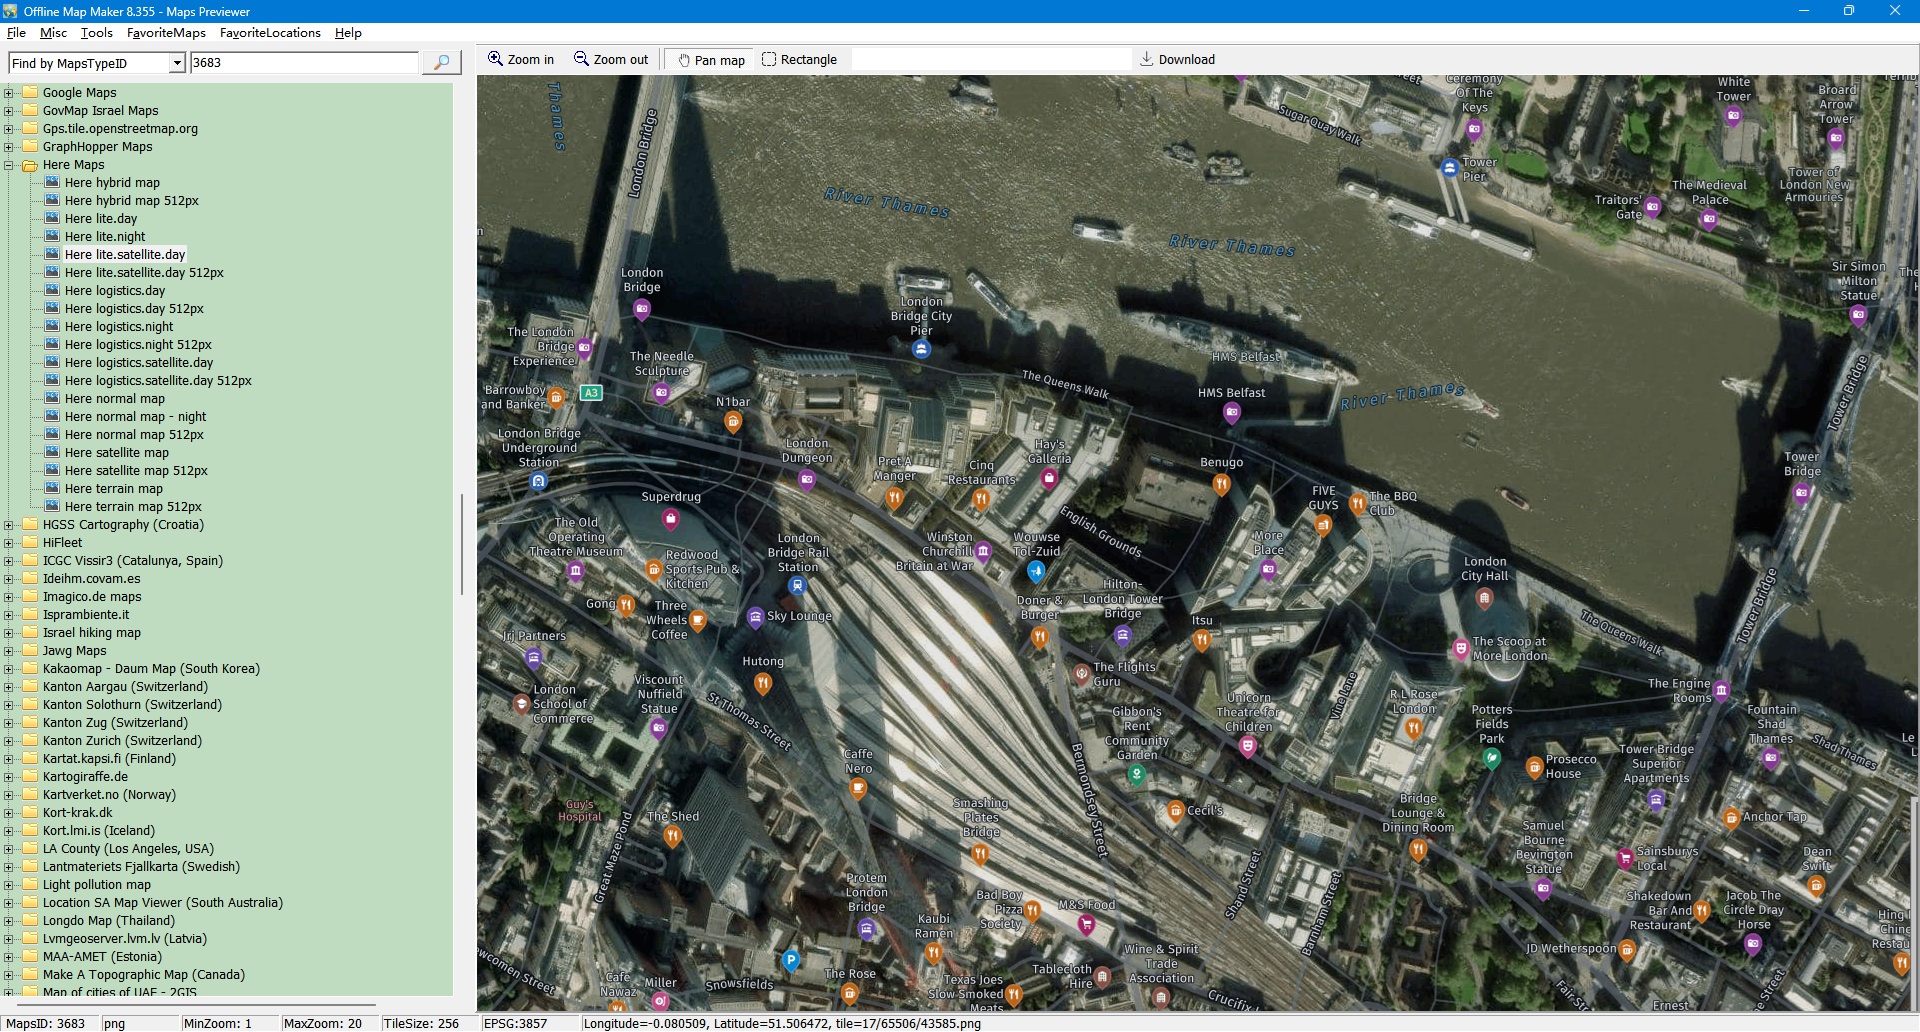Open the FavoriteMaps menu
The image size is (1920, 1032).
tap(166, 33)
